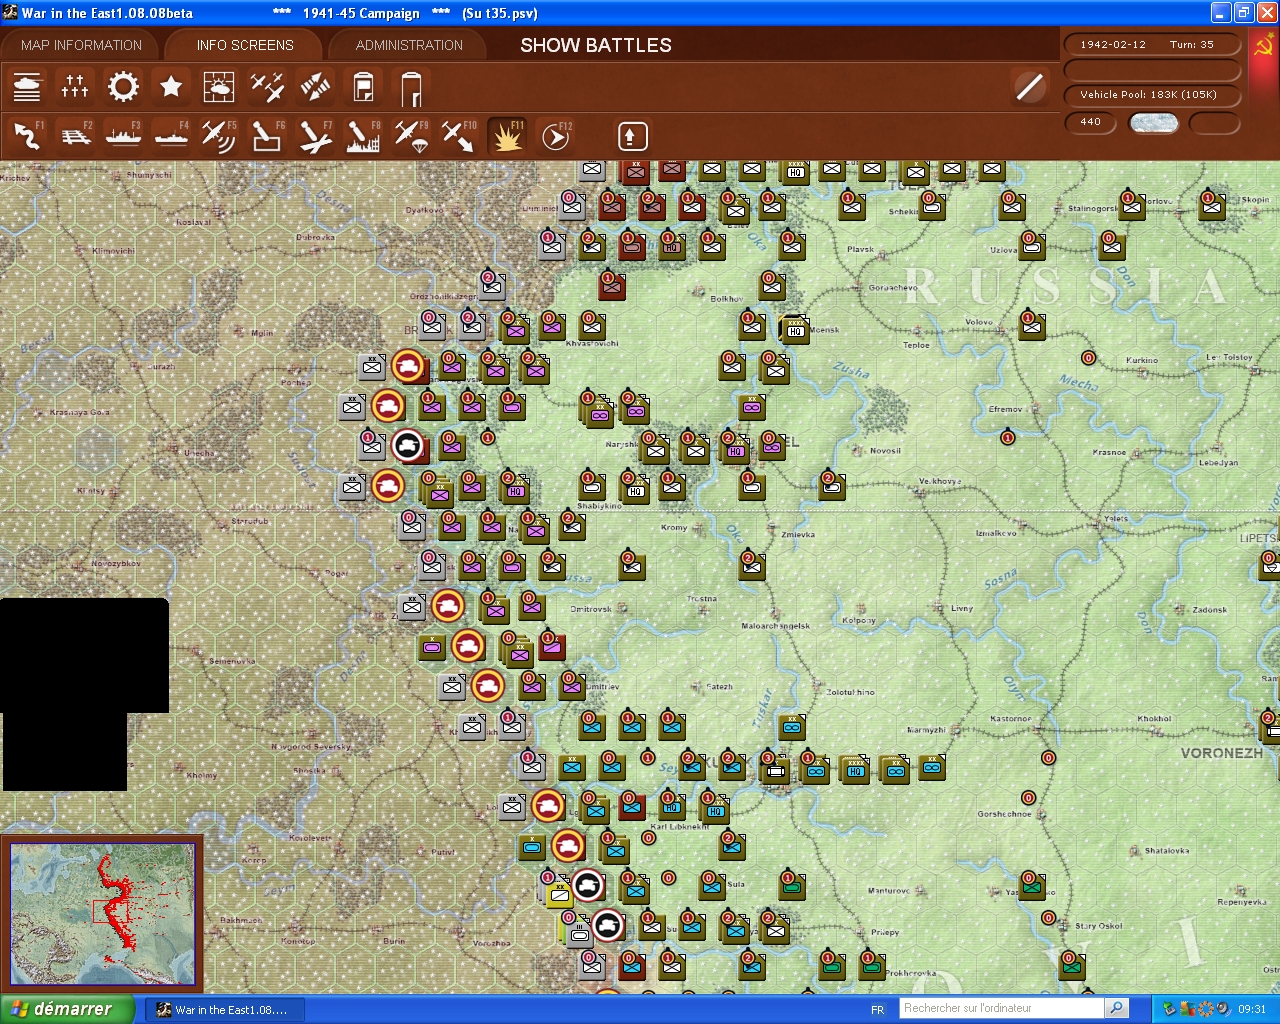The height and width of the screenshot is (1024, 1280).
Task: Click the Vehicle Pool 183K readout
Action: [1152, 95]
